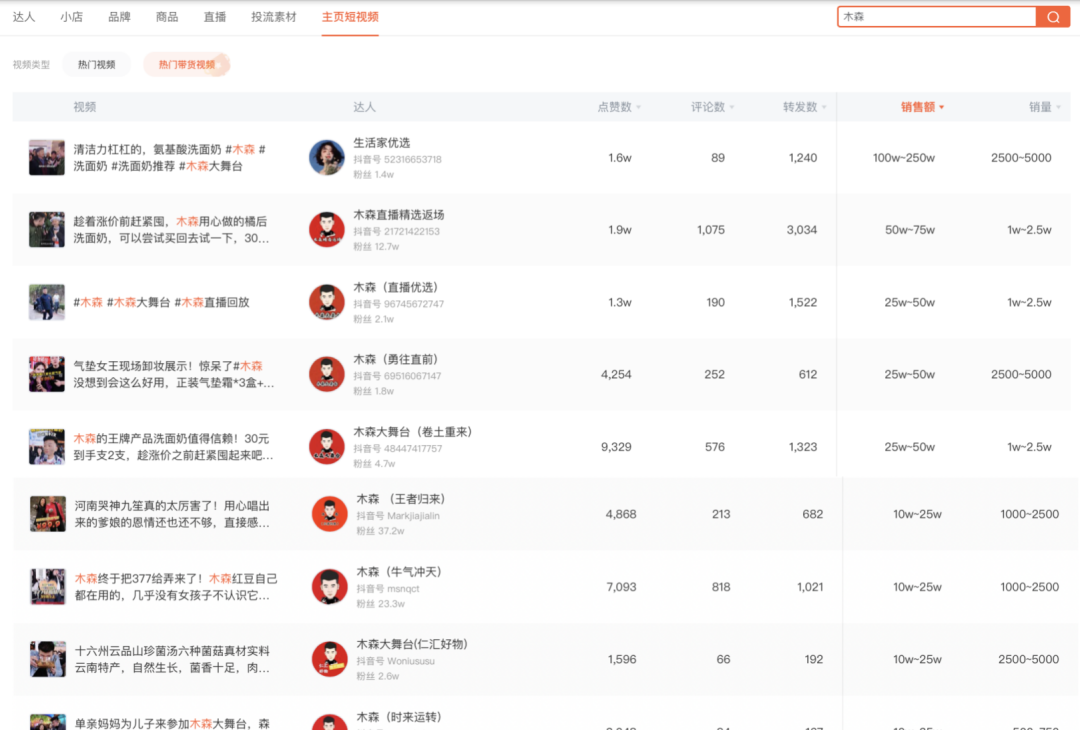Screen dimensions: 1080x730
Task: Open thumbnail of 木森直播回放 video
Action: tap(47, 302)
